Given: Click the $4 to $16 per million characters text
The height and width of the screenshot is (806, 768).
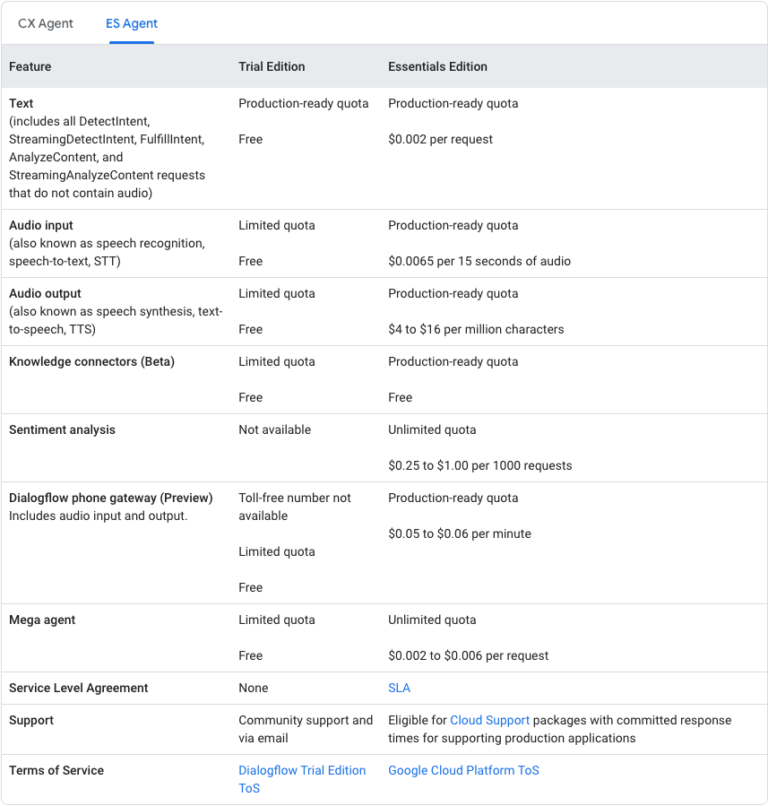Looking at the screenshot, I should click(476, 330).
